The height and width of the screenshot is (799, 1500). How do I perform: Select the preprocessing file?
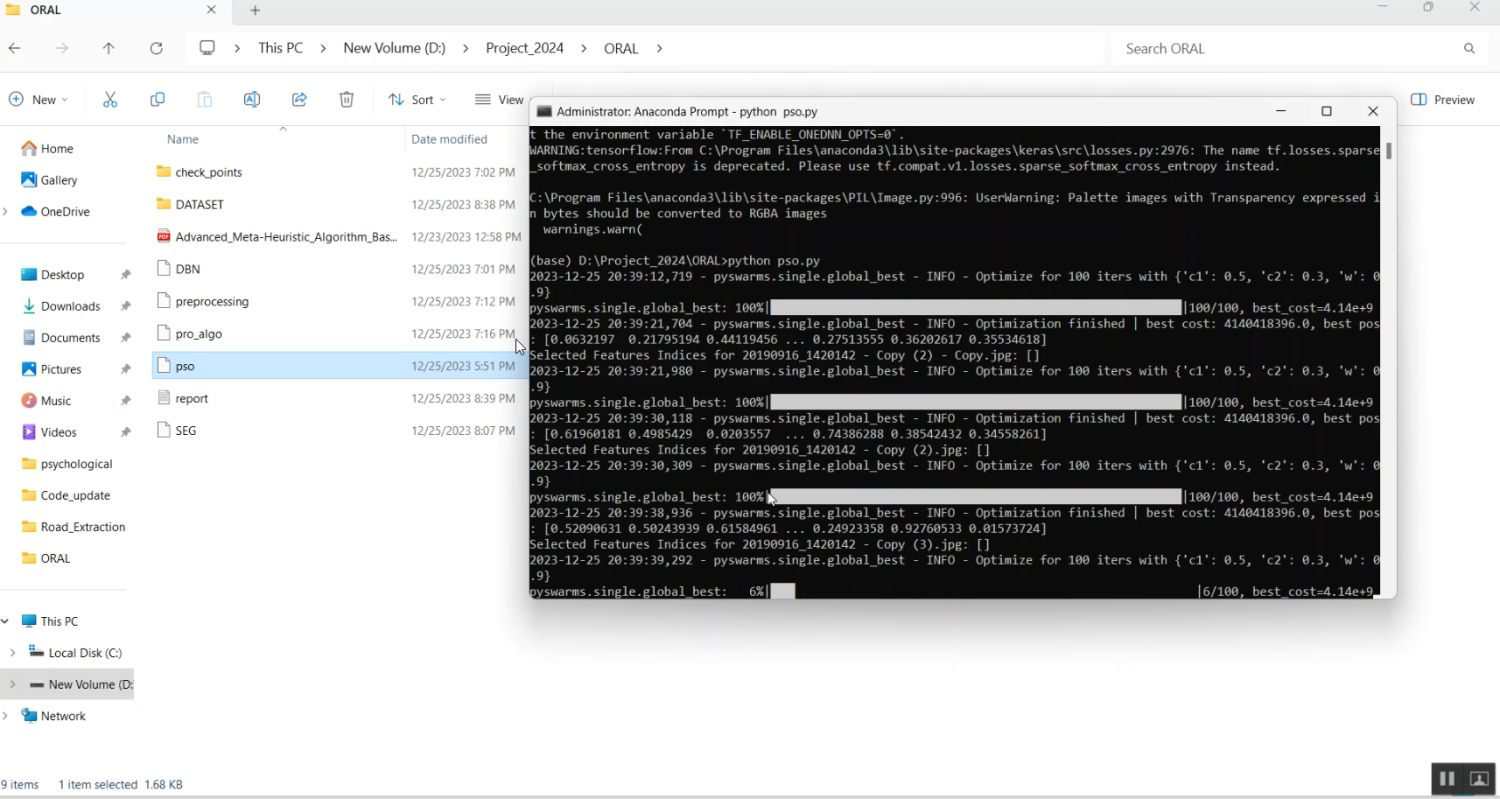(x=211, y=301)
